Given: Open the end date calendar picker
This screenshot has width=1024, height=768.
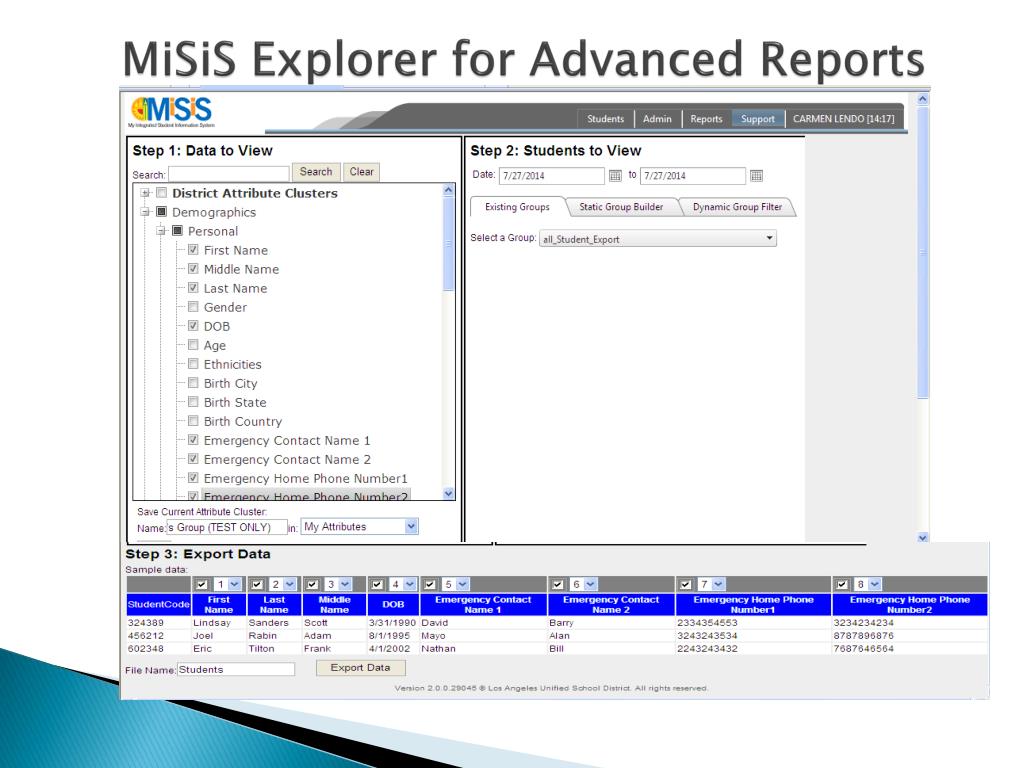Looking at the screenshot, I should [756, 176].
